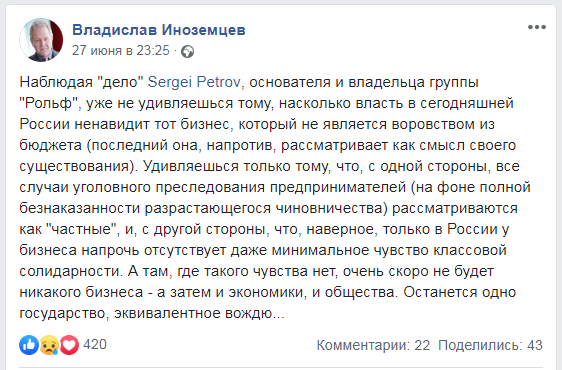Click the crying sad-face reaction icon
Screen dimensions: 562x370
point(49,345)
